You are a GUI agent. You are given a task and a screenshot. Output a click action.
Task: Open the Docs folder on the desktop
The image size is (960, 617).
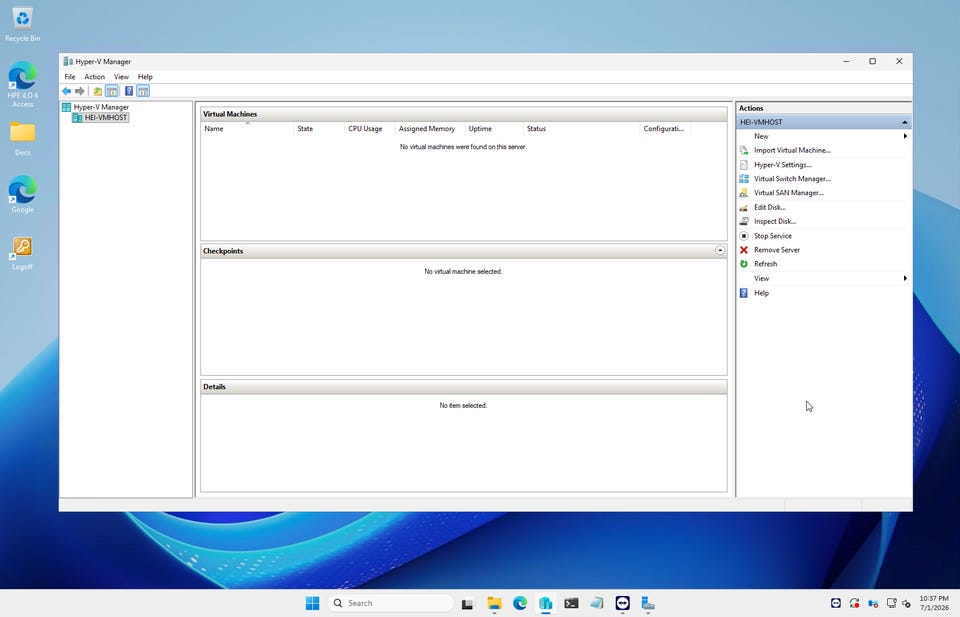(23, 138)
